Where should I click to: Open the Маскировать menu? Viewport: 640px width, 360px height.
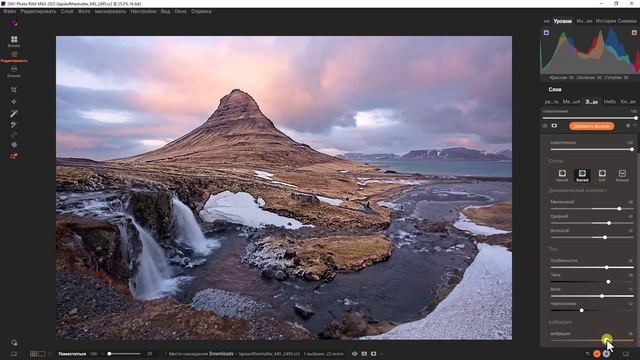[110, 11]
